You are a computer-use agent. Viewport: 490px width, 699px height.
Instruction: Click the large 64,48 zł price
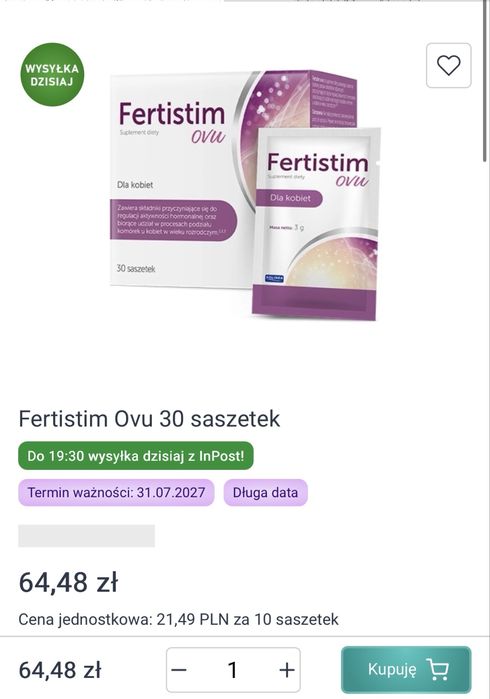pyautogui.click(x=69, y=582)
